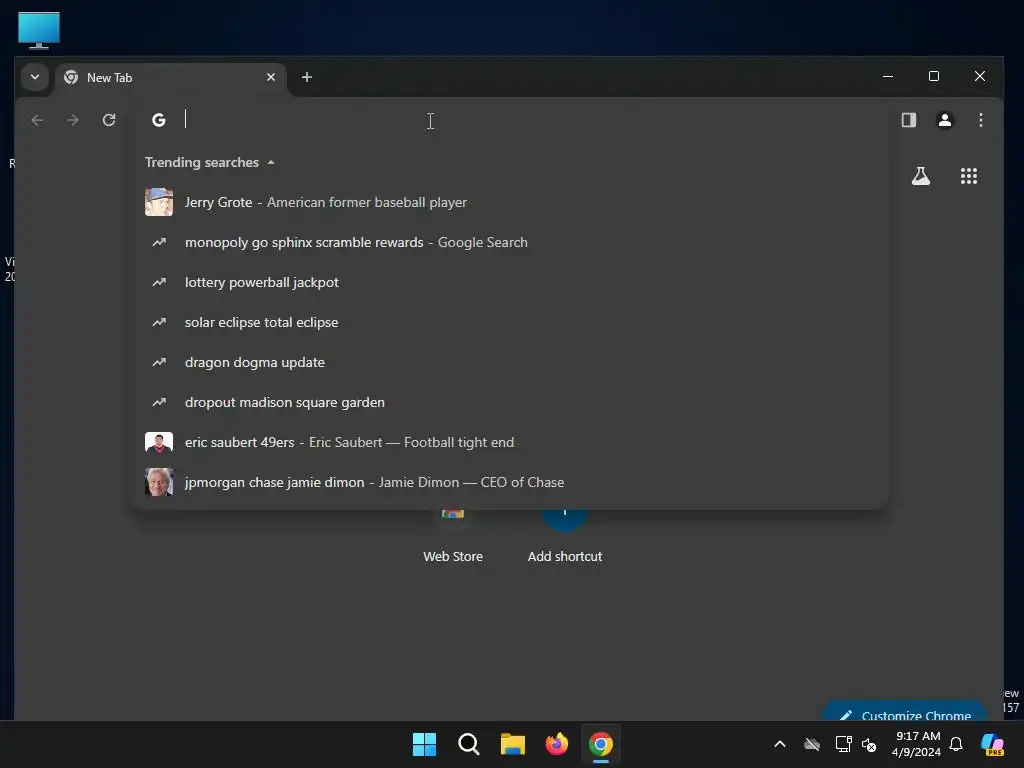
Task: Click the Google G icon in address bar
Action: click(159, 120)
